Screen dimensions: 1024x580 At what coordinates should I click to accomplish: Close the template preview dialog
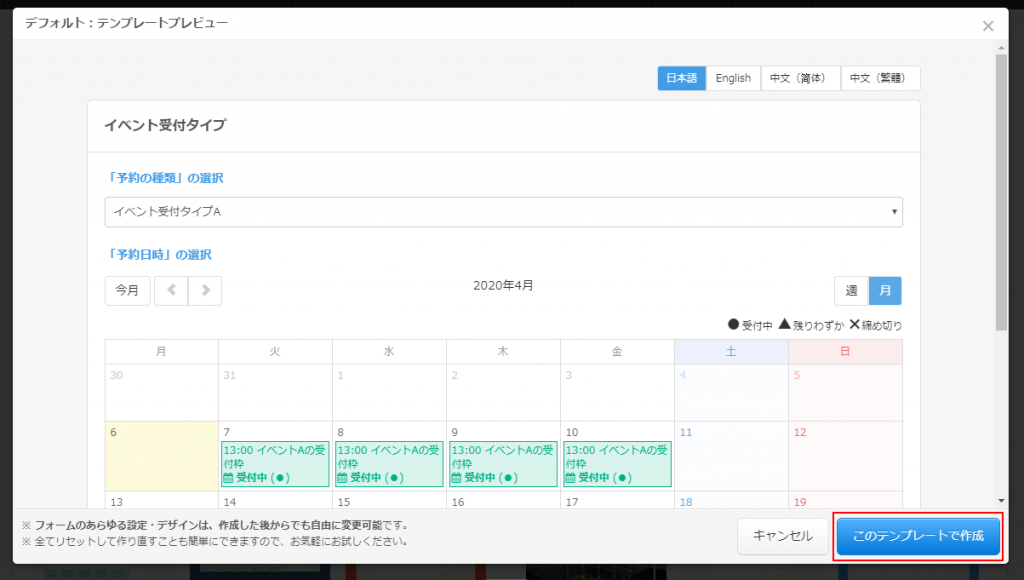pyautogui.click(x=988, y=26)
